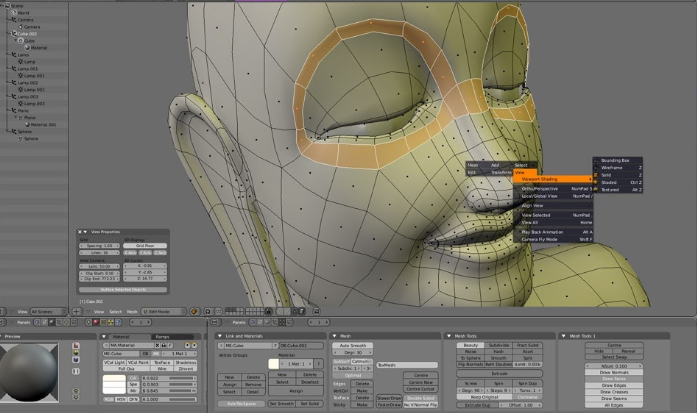697x413 pixels.
Task: Collapse the Mesh Tools panel triangle
Action: click(x=449, y=336)
